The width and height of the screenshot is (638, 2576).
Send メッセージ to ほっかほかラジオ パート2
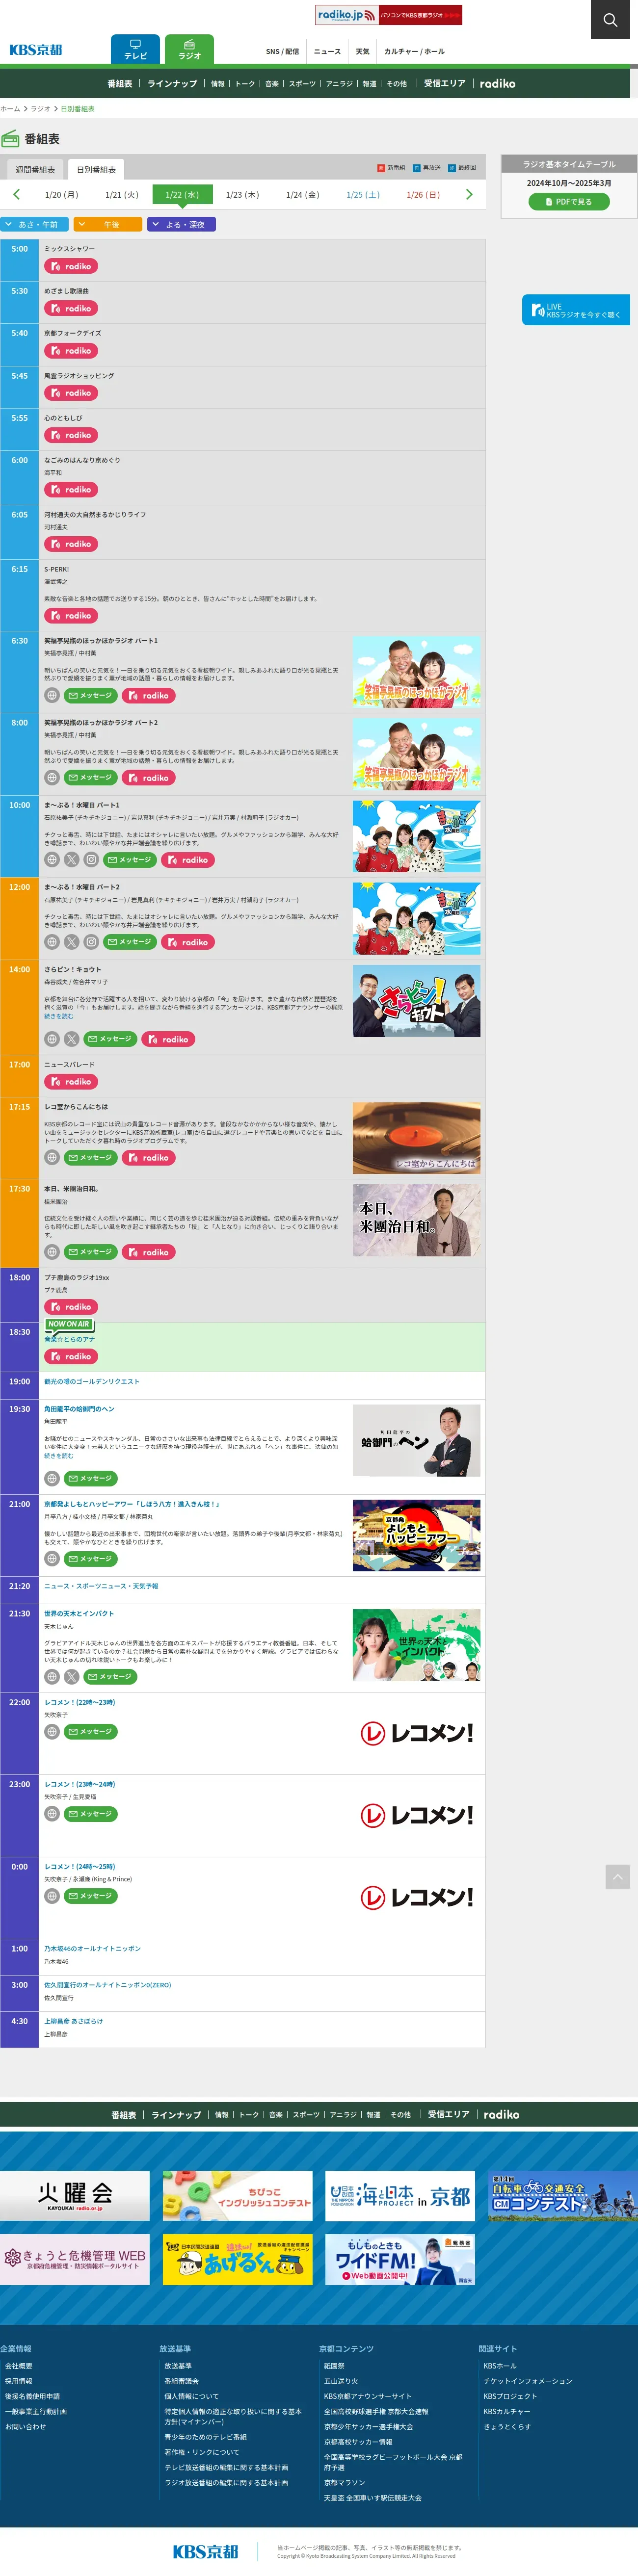tap(90, 778)
